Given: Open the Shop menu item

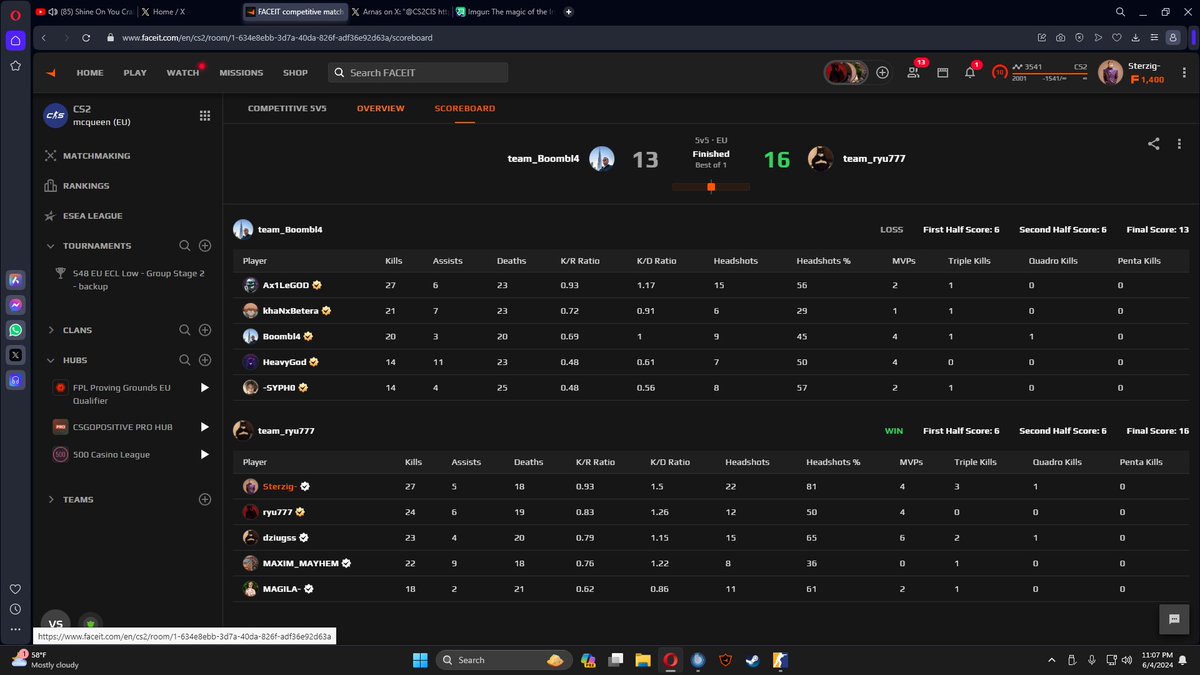Looking at the screenshot, I should point(295,73).
